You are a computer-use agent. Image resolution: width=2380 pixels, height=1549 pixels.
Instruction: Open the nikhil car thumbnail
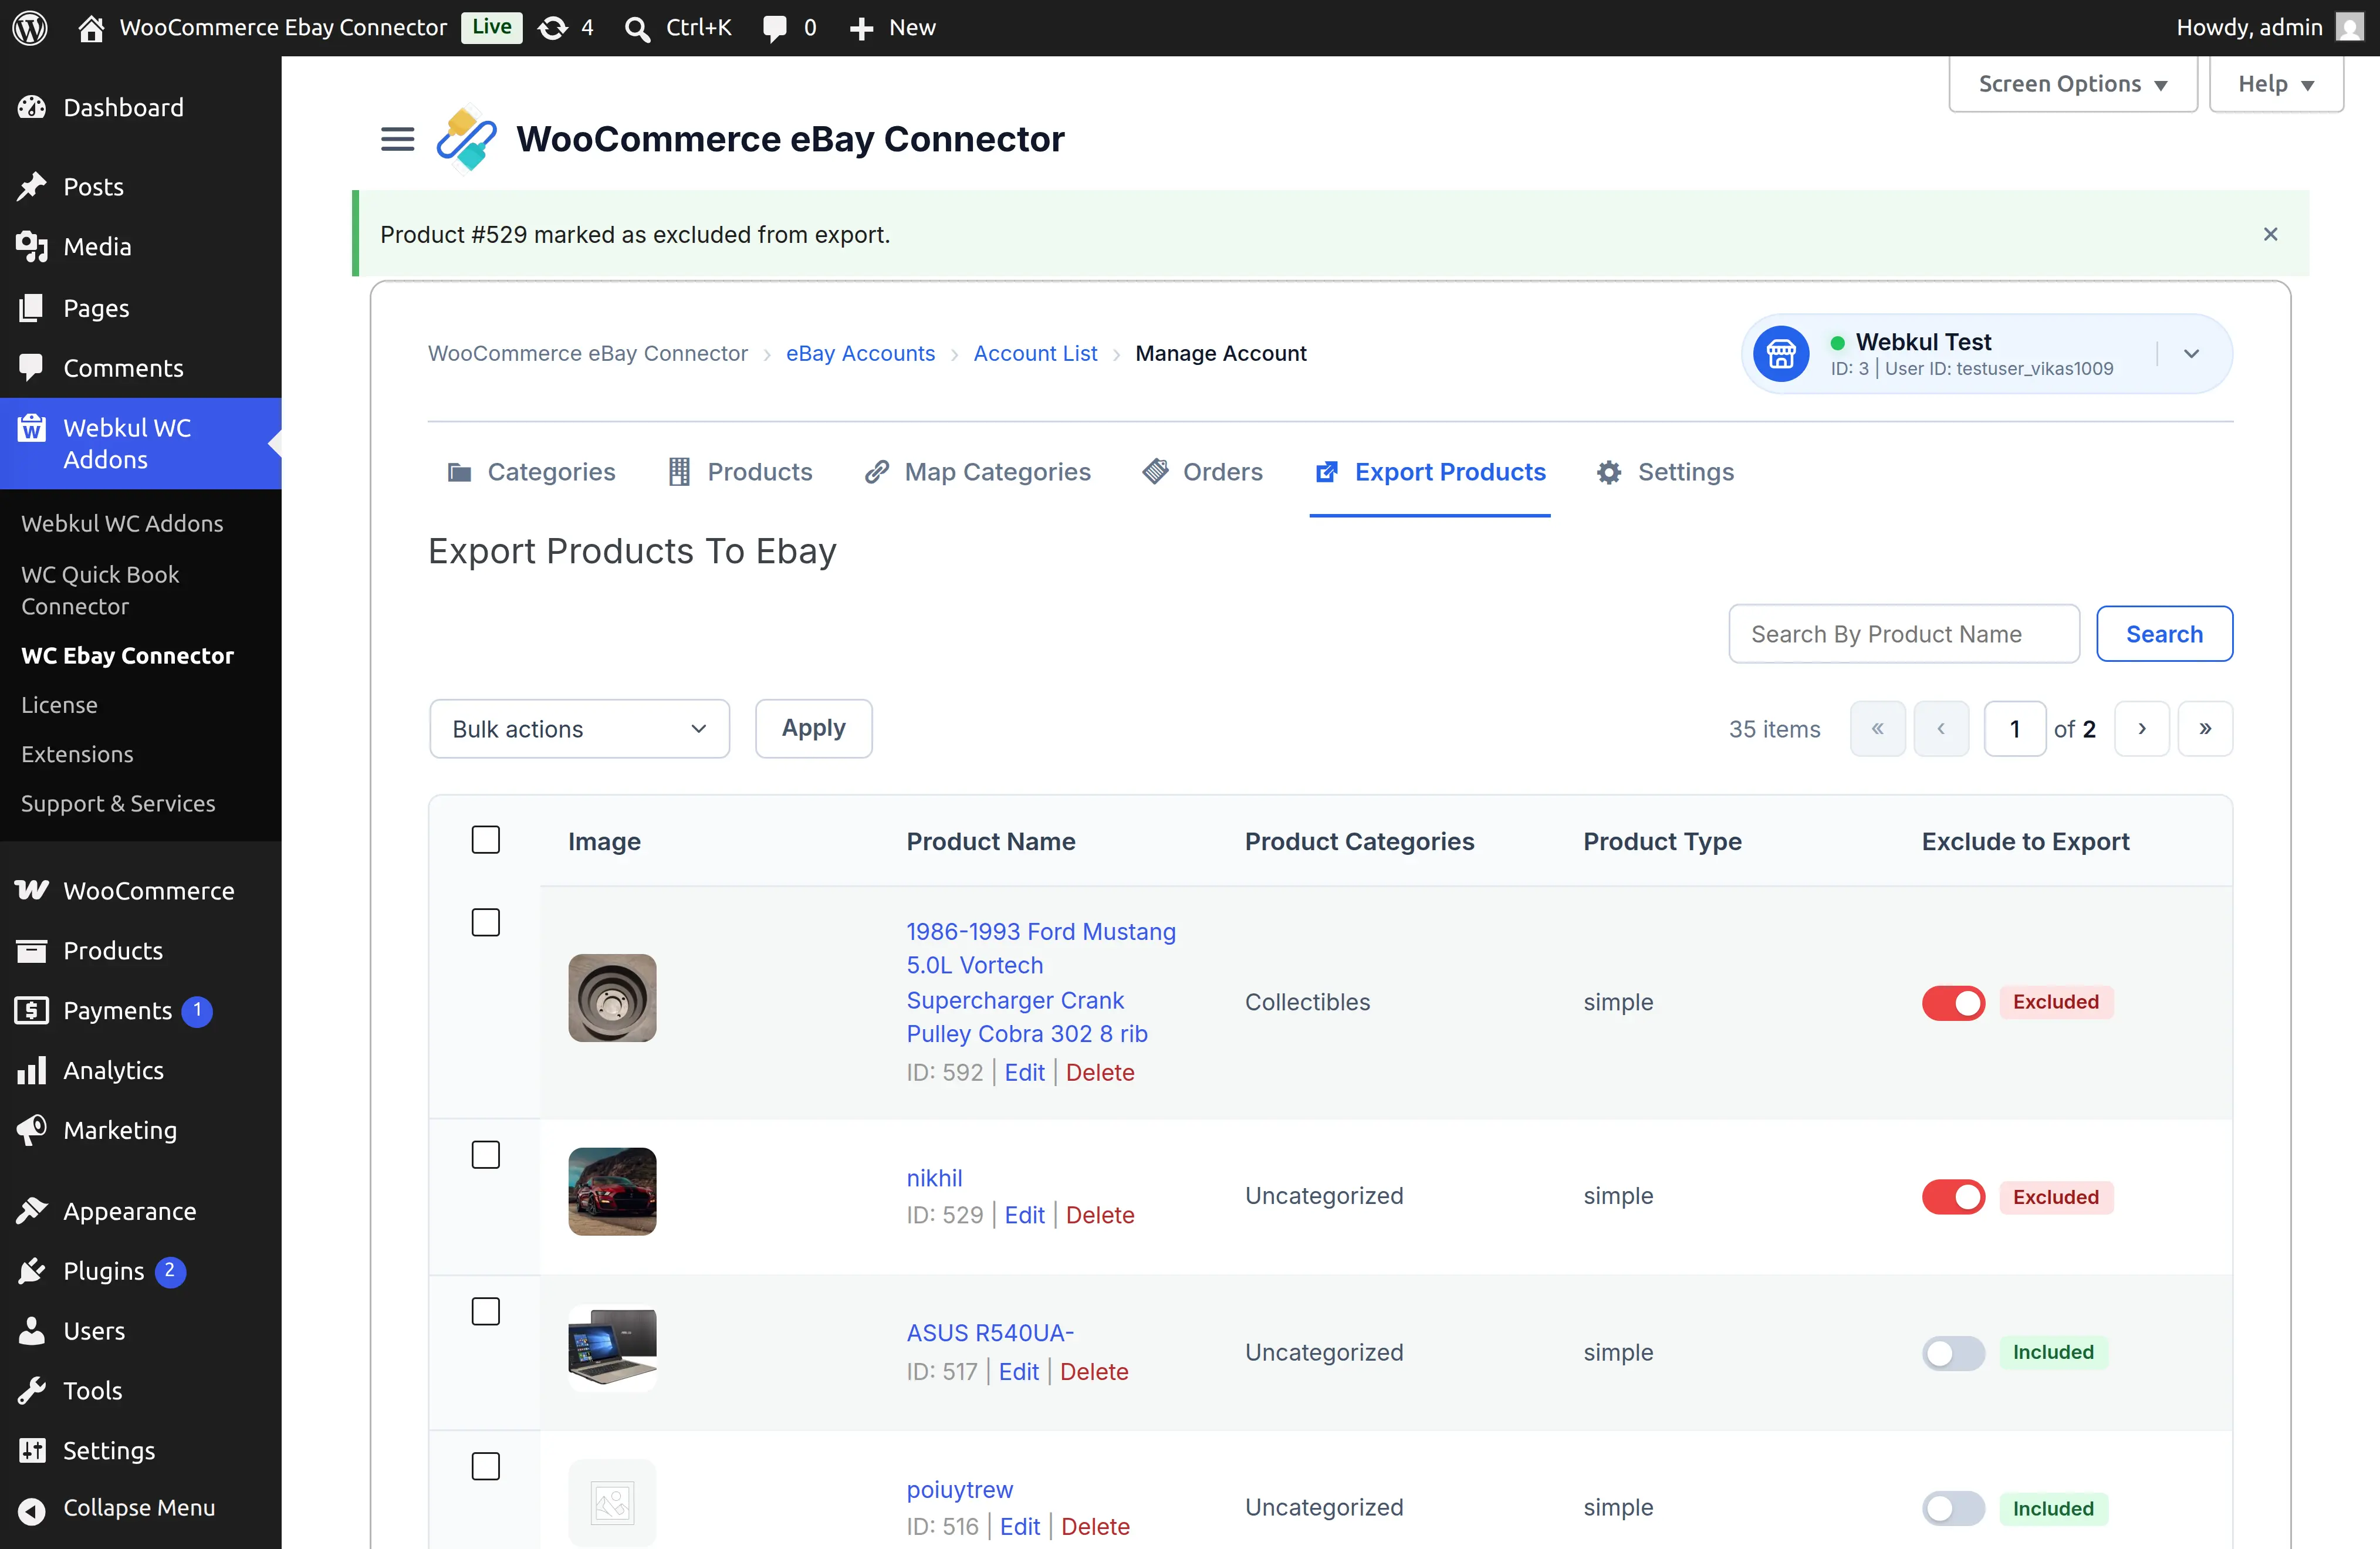coord(612,1191)
